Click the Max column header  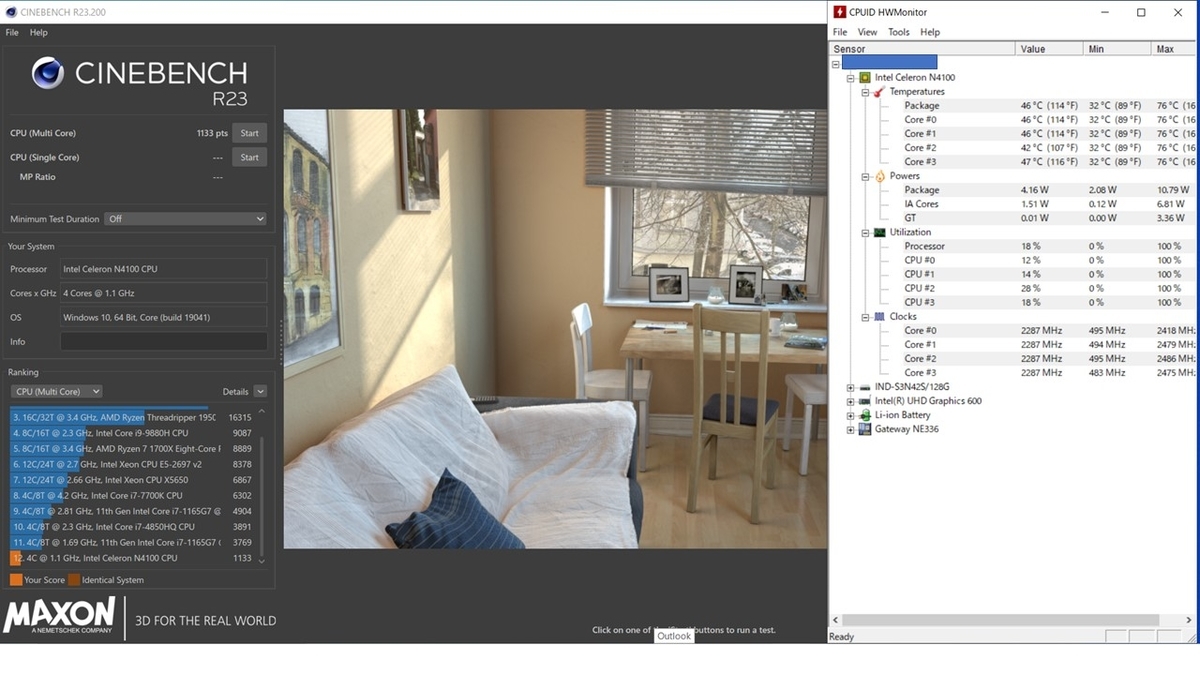click(x=1173, y=49)
